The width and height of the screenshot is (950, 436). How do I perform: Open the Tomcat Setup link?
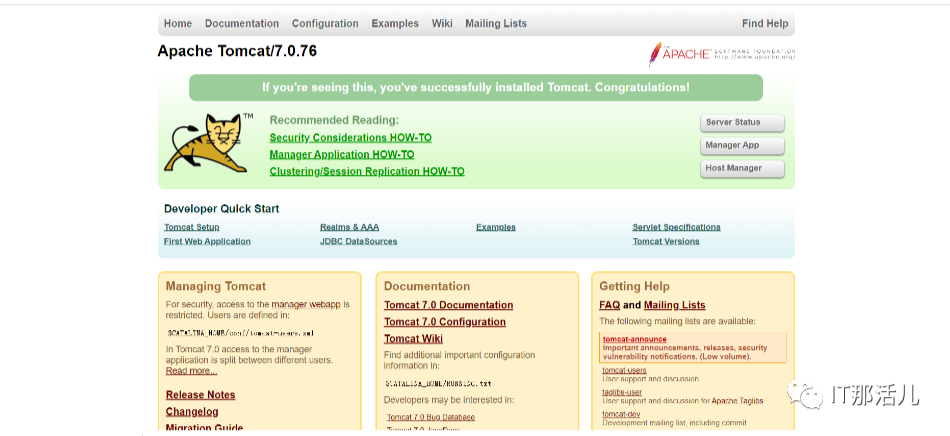[191, 227]
